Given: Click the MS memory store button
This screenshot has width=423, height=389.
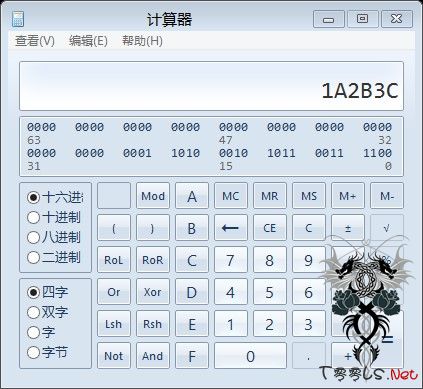Looking at the screenshot, I should (x=309, y=196).
